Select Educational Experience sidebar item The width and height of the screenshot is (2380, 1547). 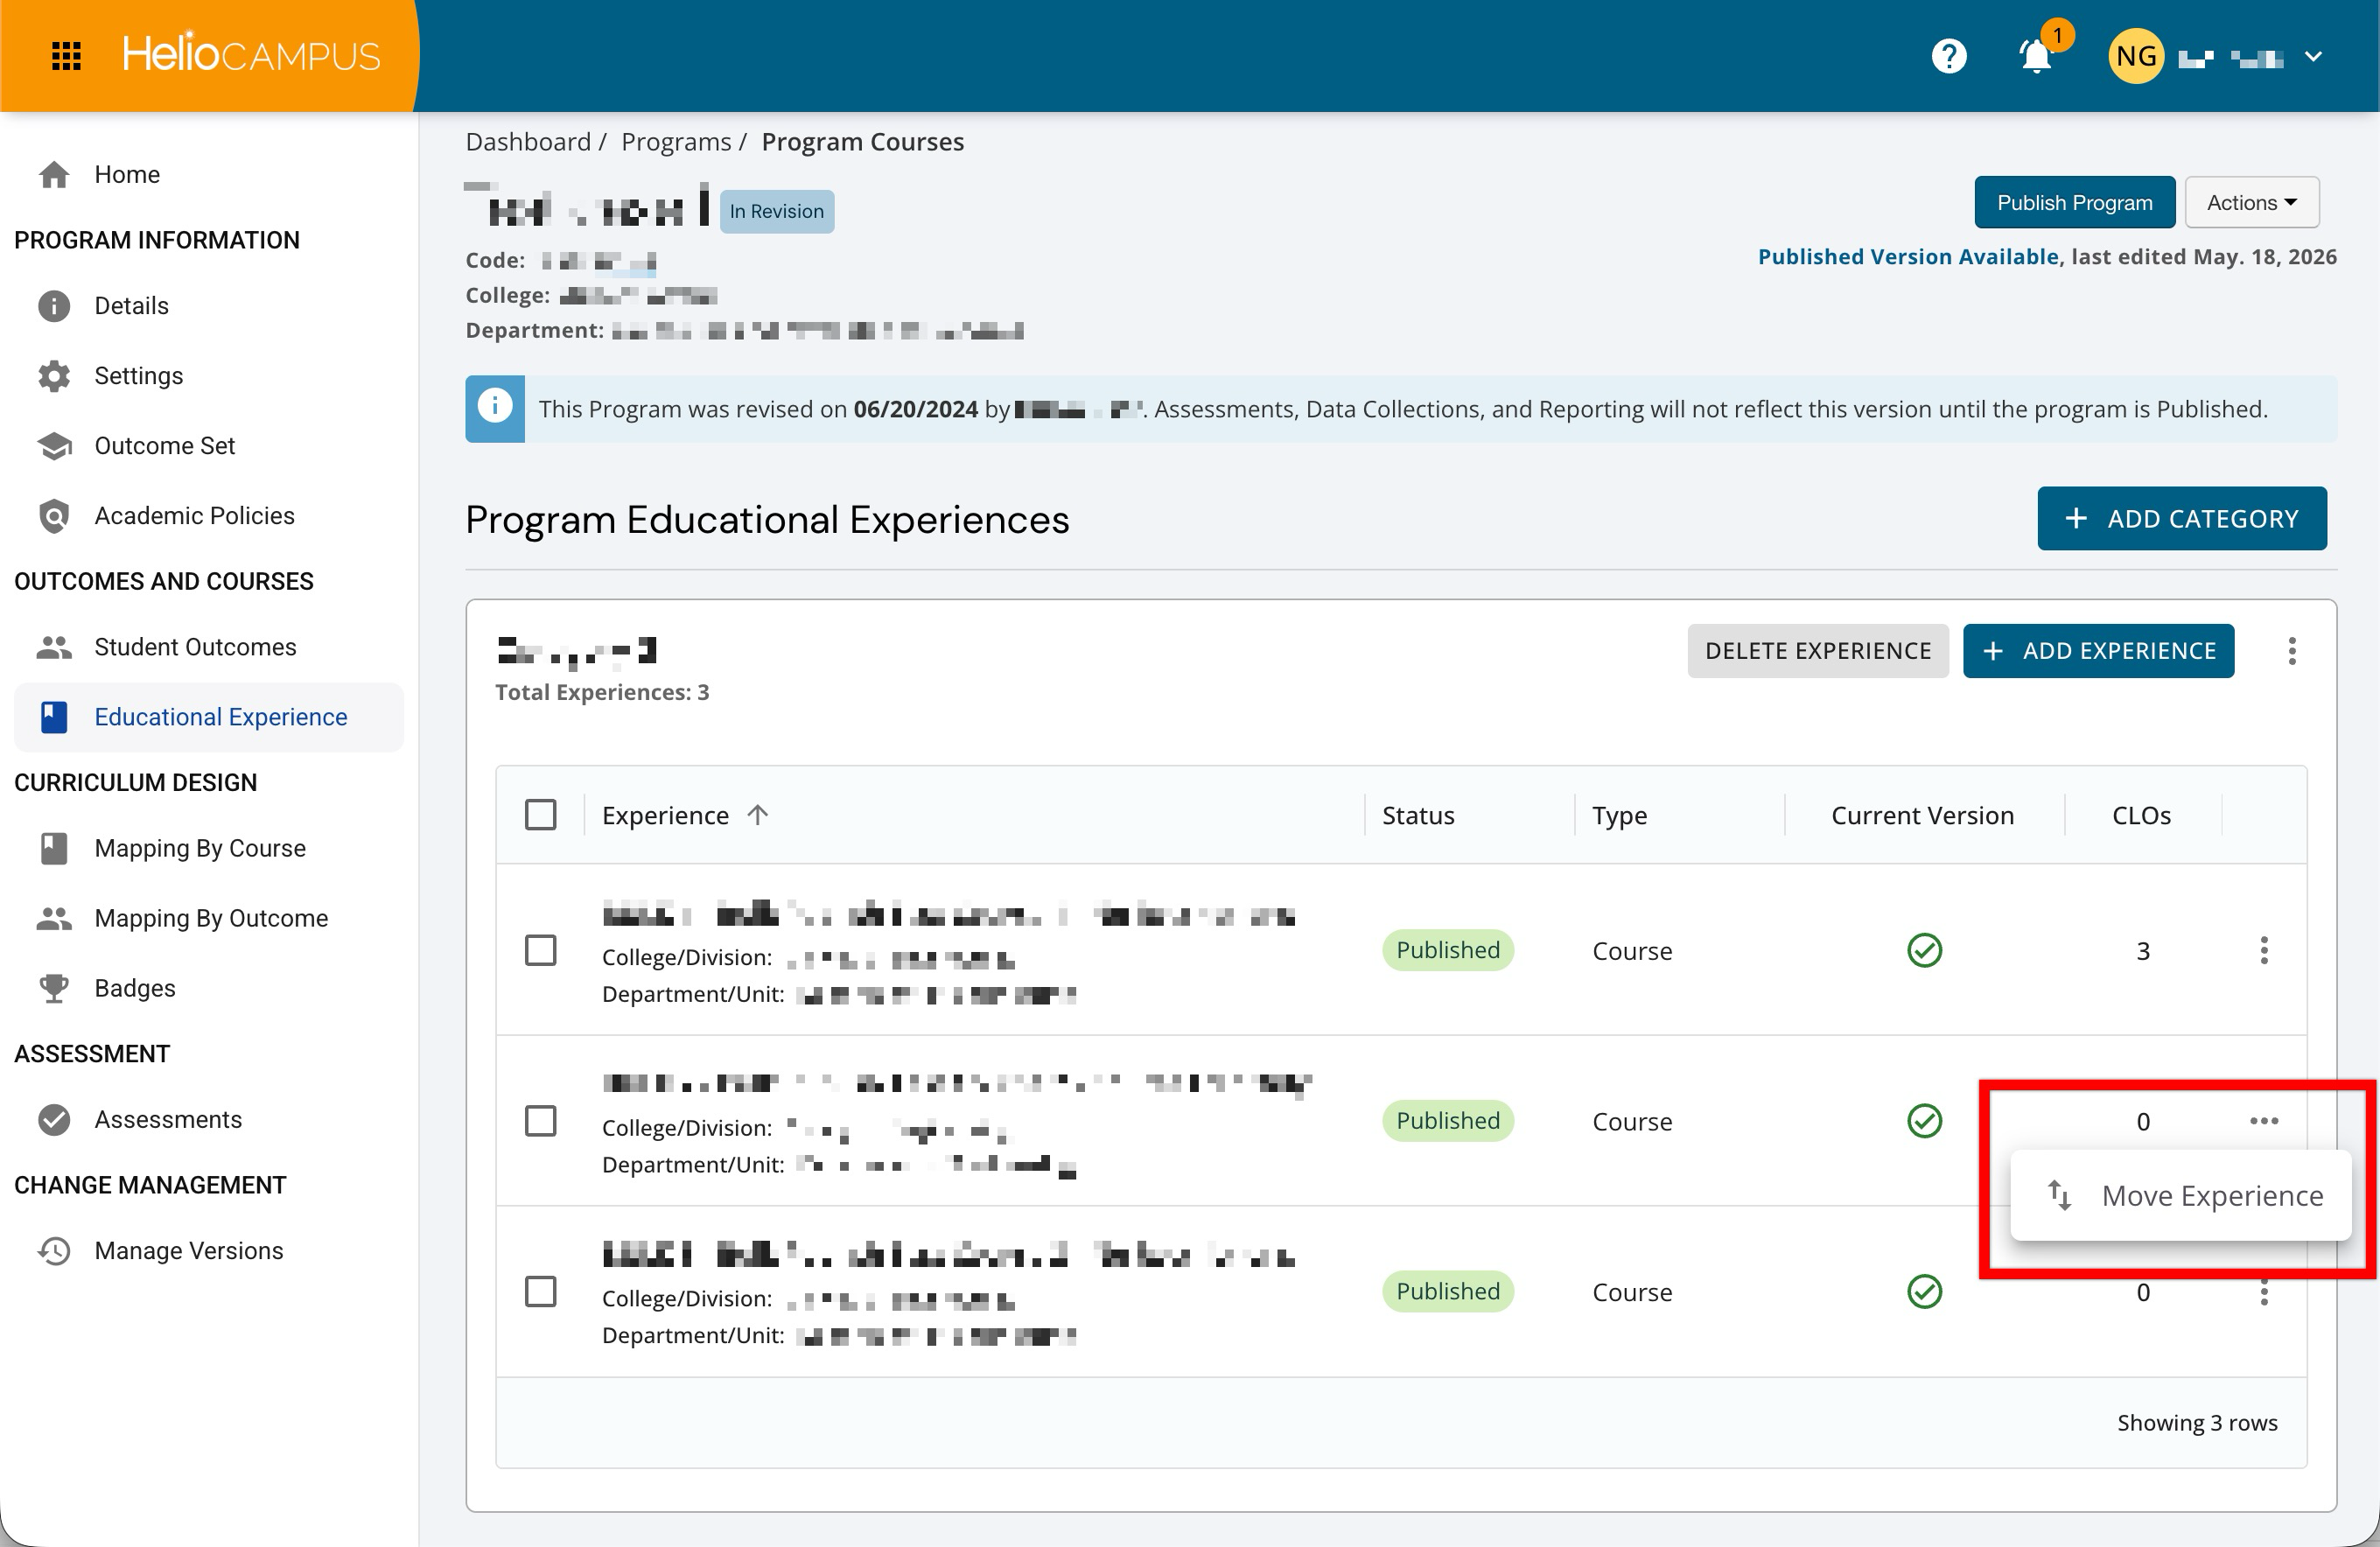point(209,717)
